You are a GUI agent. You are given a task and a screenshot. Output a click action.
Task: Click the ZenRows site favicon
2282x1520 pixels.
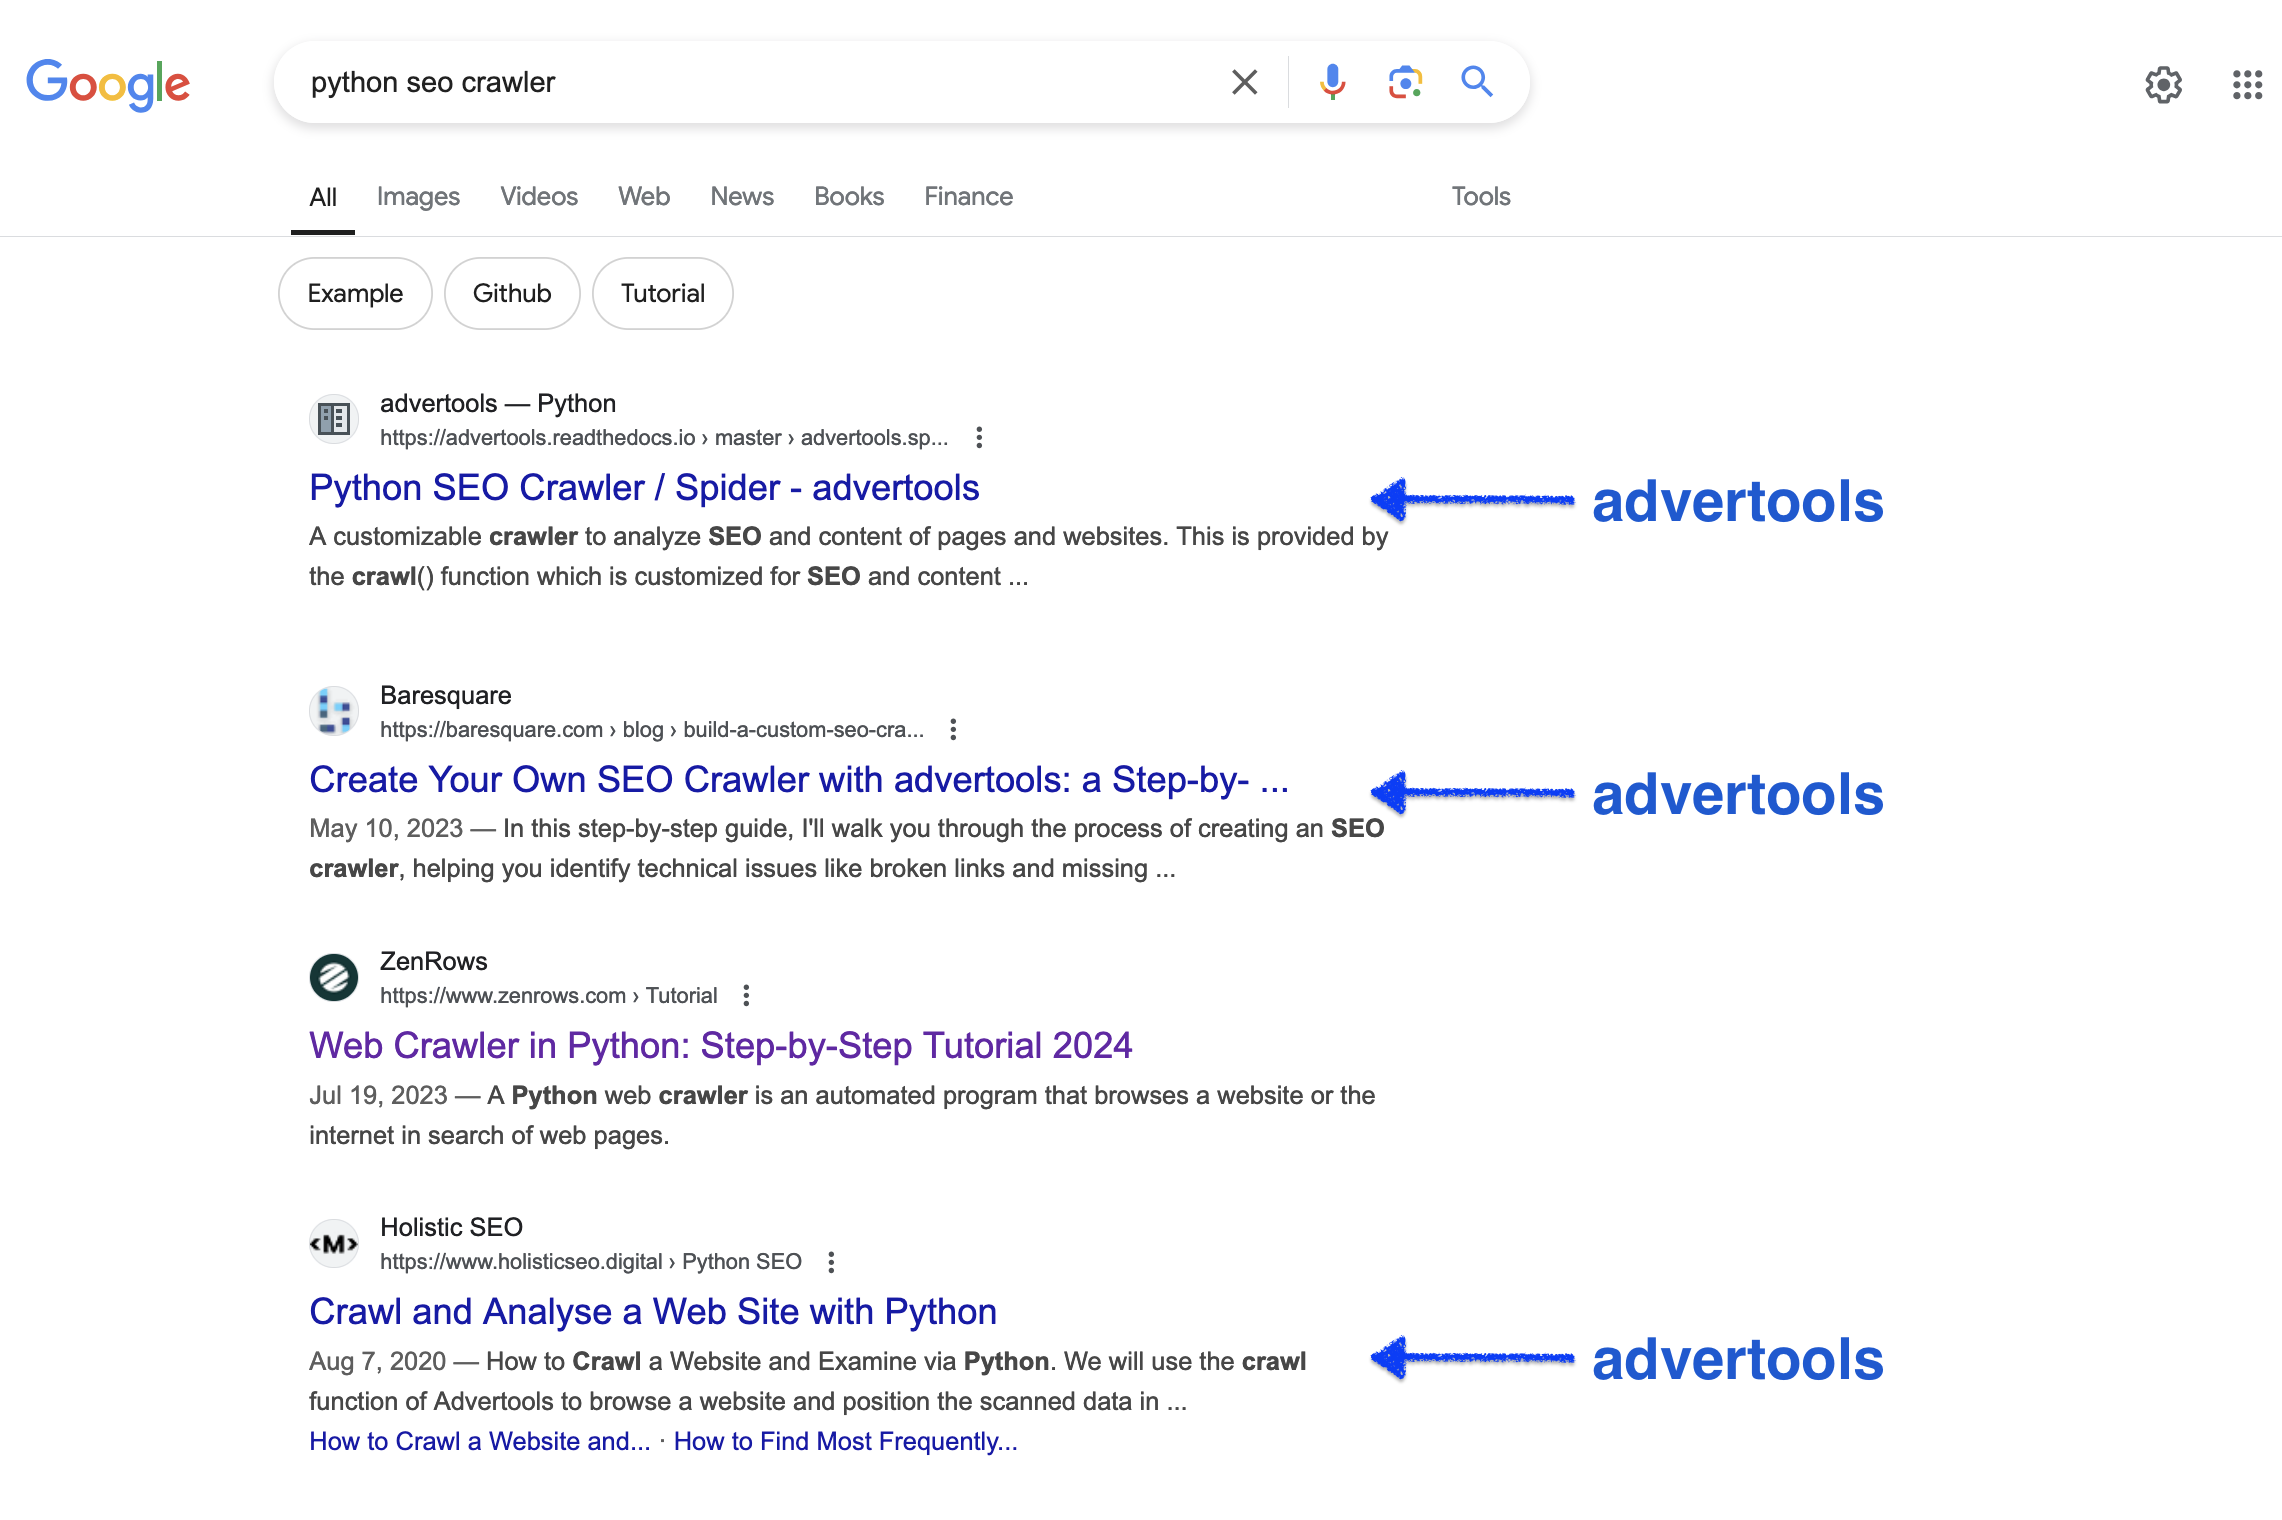pyautogui.click(x=334, y=977)
